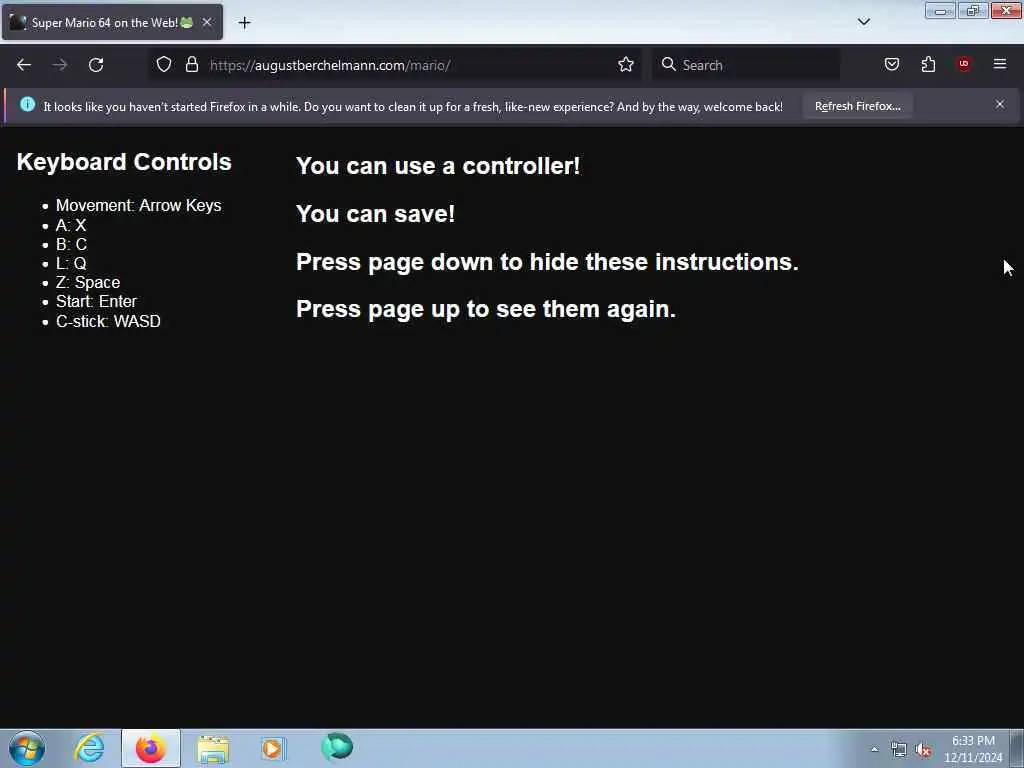Click 'You can save!' text
Image resolution: width=1024 pixels, height=768 pixels.
coord(376,214)
